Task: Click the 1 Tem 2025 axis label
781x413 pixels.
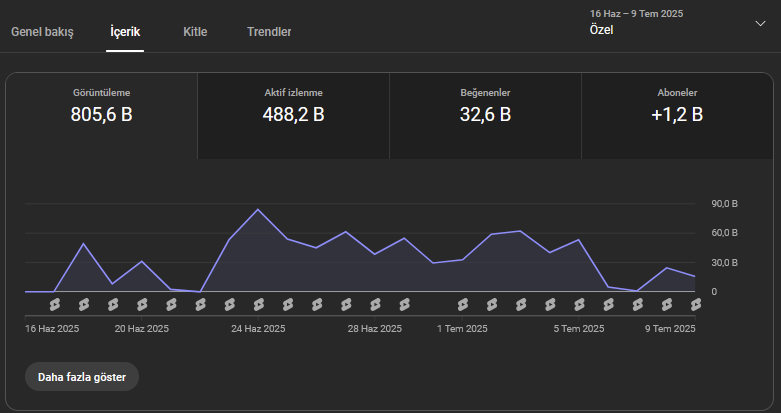Action: tap(463, 329)
